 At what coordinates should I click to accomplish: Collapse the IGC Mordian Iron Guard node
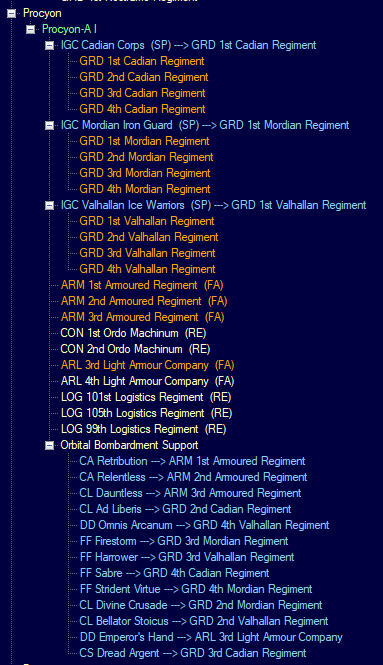[x=50, y=126]
